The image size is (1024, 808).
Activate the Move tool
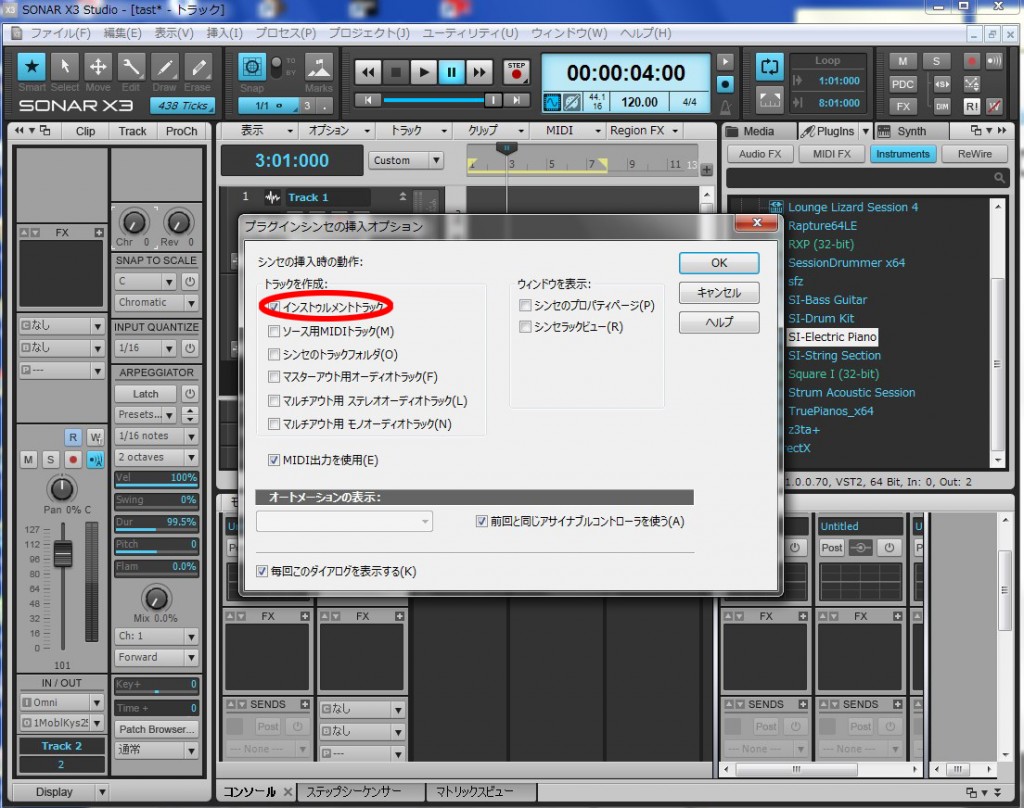pyautogui.click(x=98, y=67)
